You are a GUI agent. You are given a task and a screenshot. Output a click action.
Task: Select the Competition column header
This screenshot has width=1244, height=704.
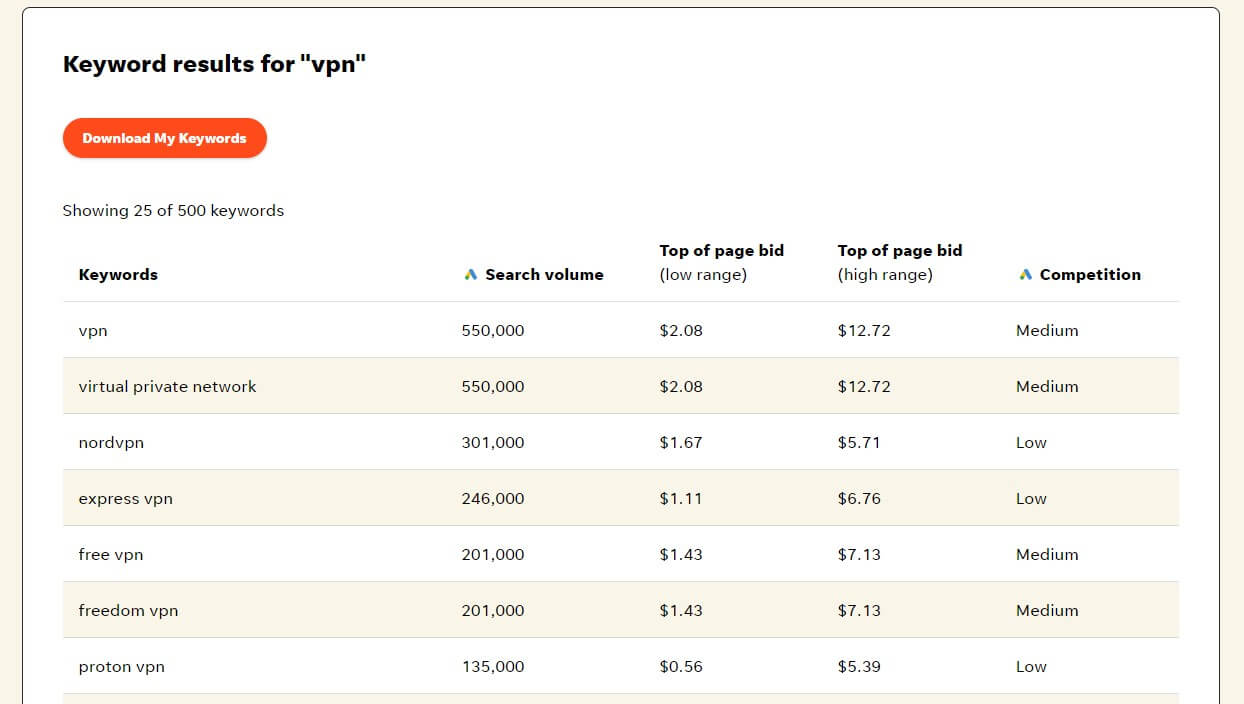(1090, 275)
